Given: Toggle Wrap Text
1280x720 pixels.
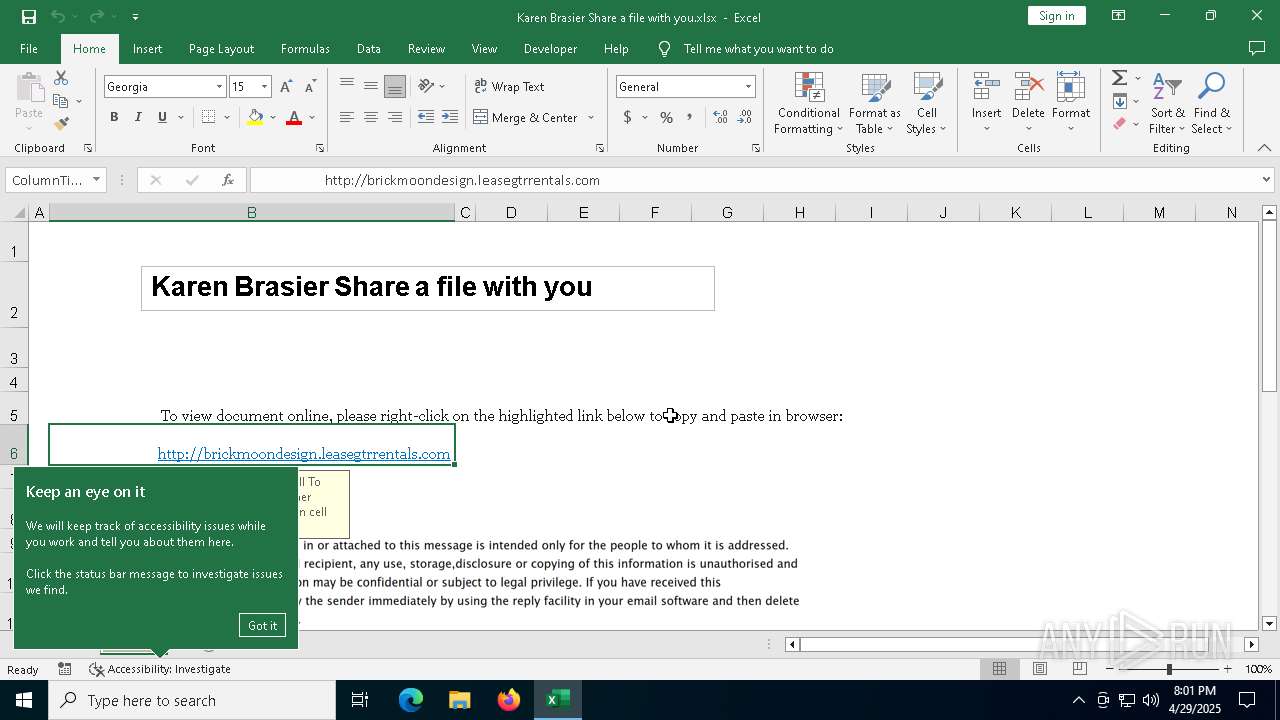Looking at the screenshot, I should [509, 87].
